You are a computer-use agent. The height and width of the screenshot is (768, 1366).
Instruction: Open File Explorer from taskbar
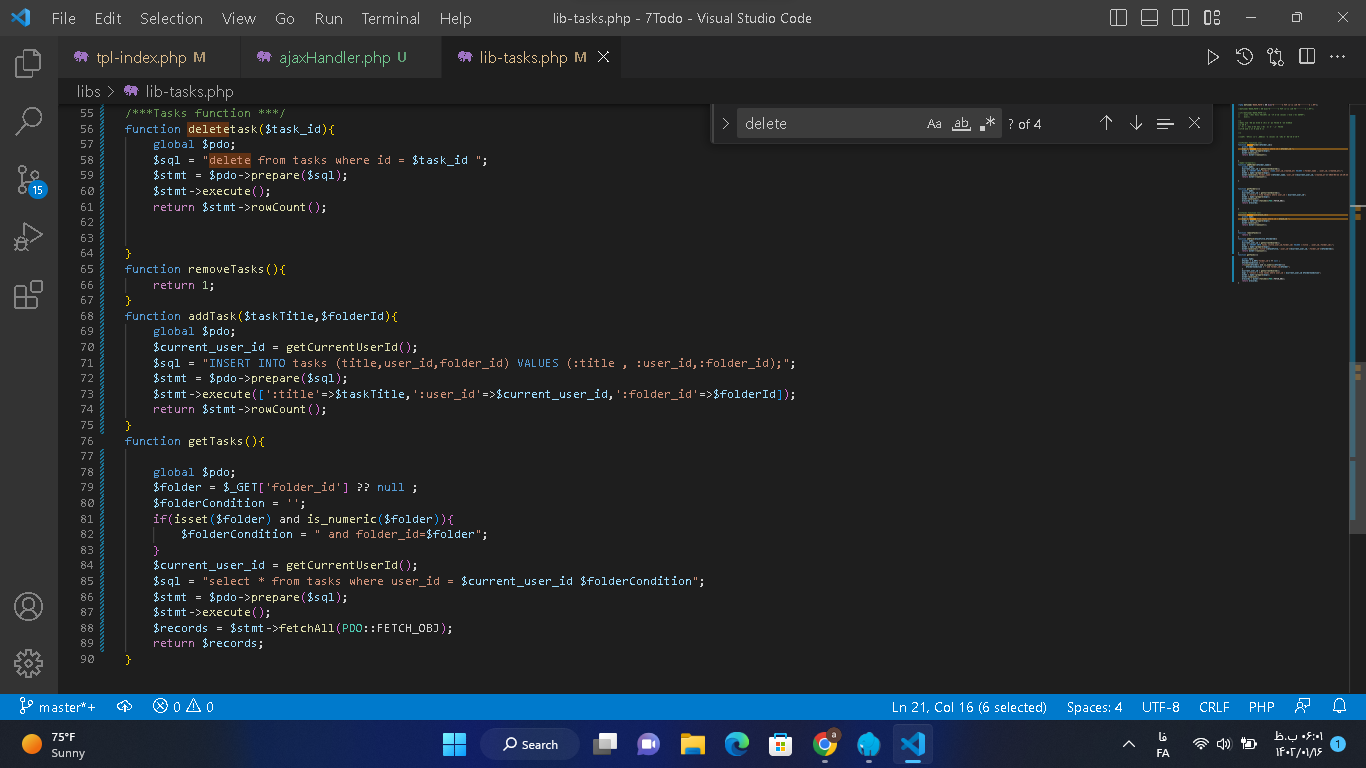click(x=693, y=744)
